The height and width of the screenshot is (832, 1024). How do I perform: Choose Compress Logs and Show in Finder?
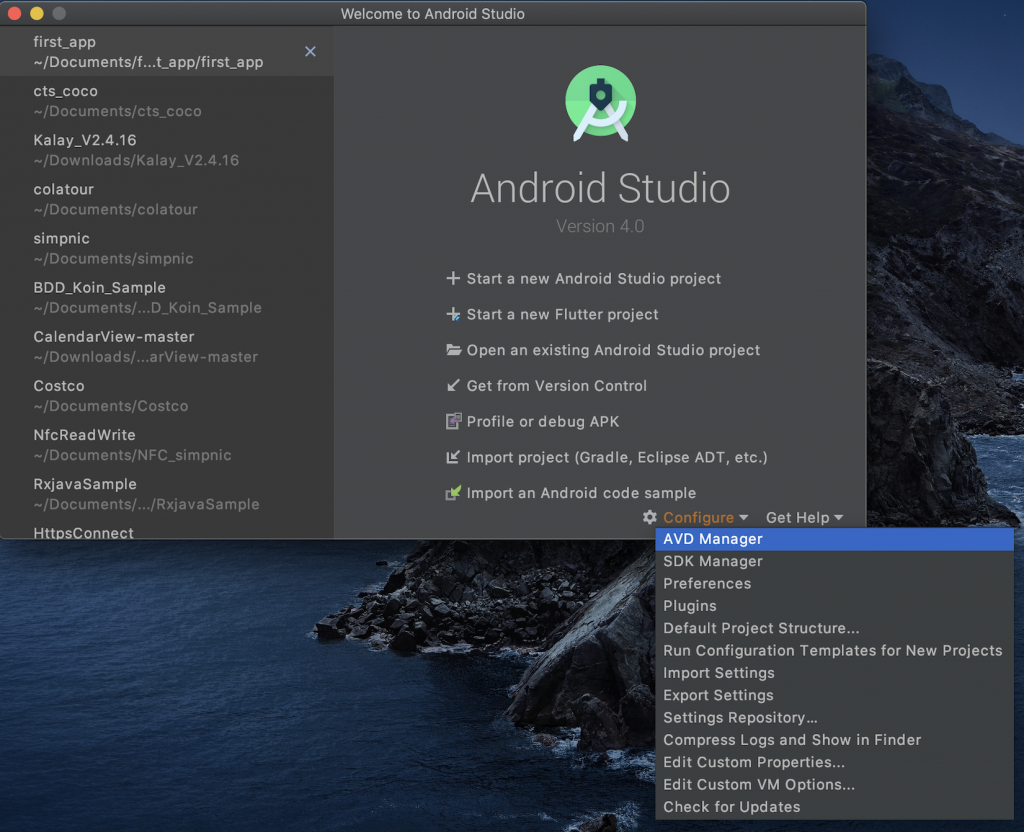(x=834, y=739)
